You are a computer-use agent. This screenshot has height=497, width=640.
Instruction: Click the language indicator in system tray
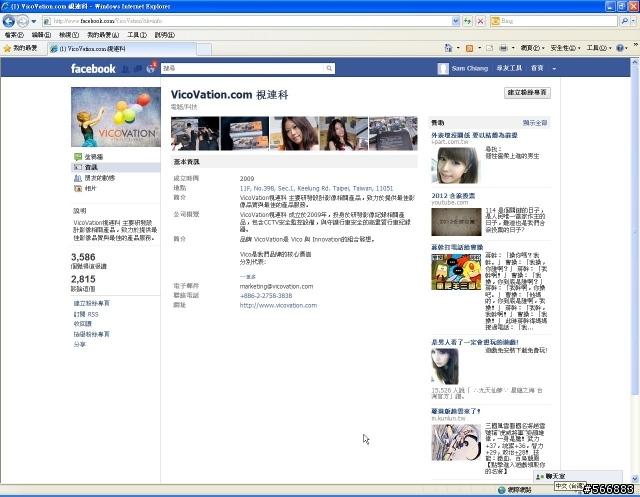coord(570,486)
